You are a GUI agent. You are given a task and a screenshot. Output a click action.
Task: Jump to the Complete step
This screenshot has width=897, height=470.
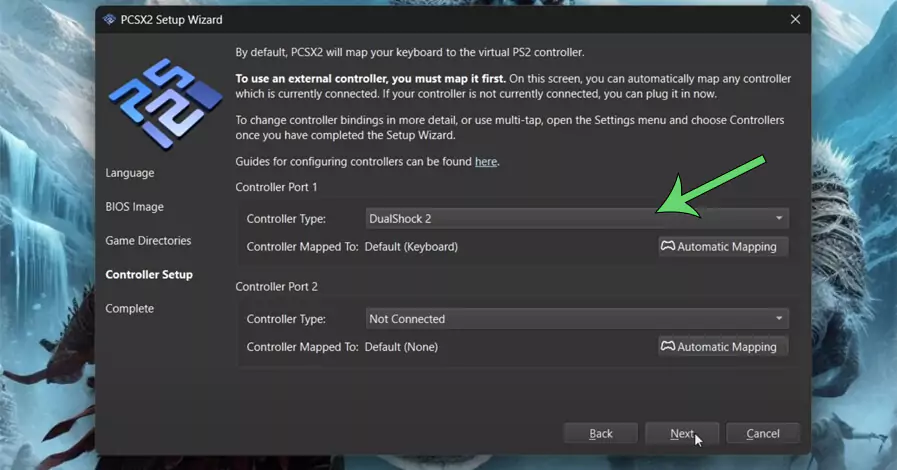130,309
